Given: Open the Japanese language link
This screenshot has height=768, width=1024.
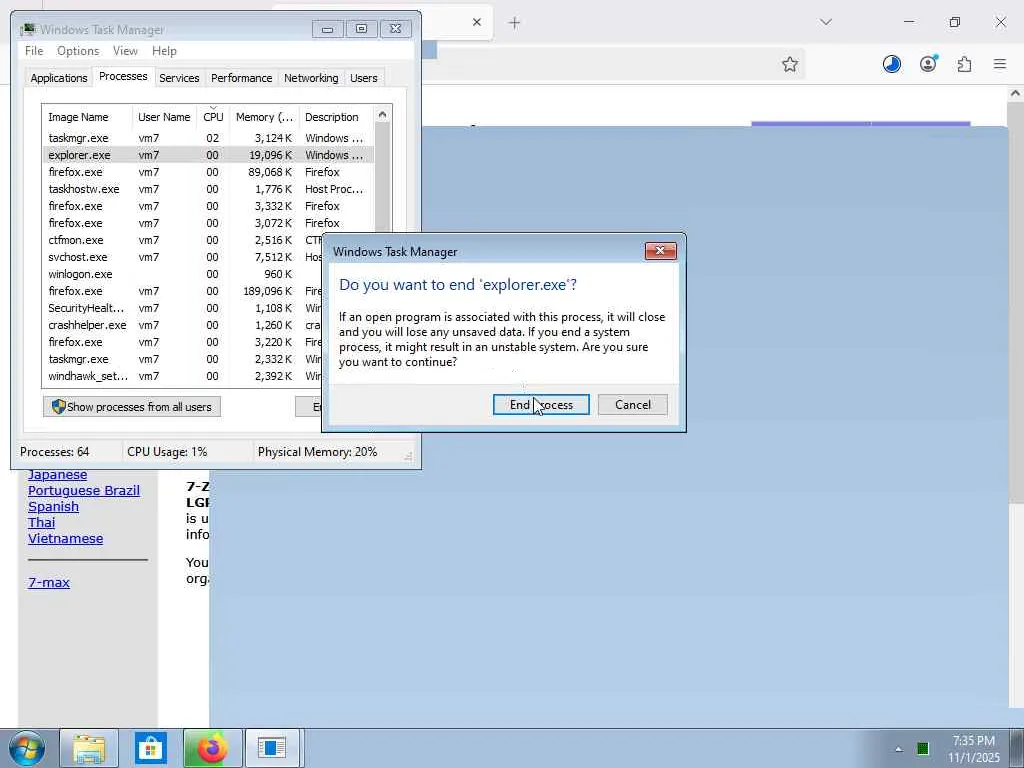Looking at the screenshot, I should 57,475.
